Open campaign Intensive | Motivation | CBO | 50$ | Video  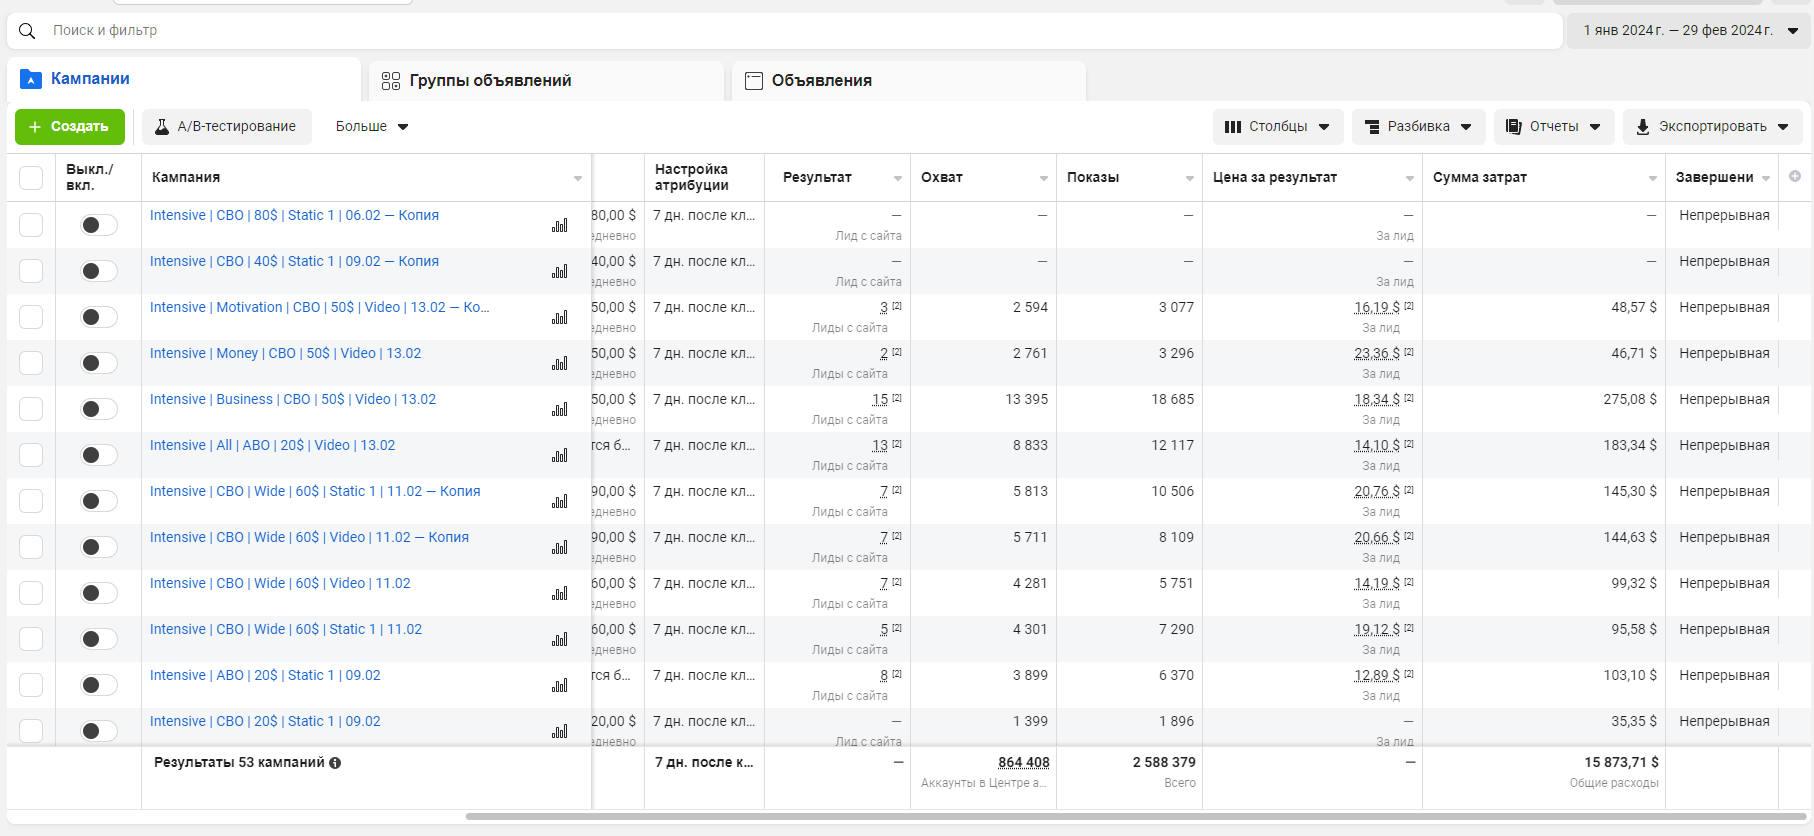click(x=320, y=308)
